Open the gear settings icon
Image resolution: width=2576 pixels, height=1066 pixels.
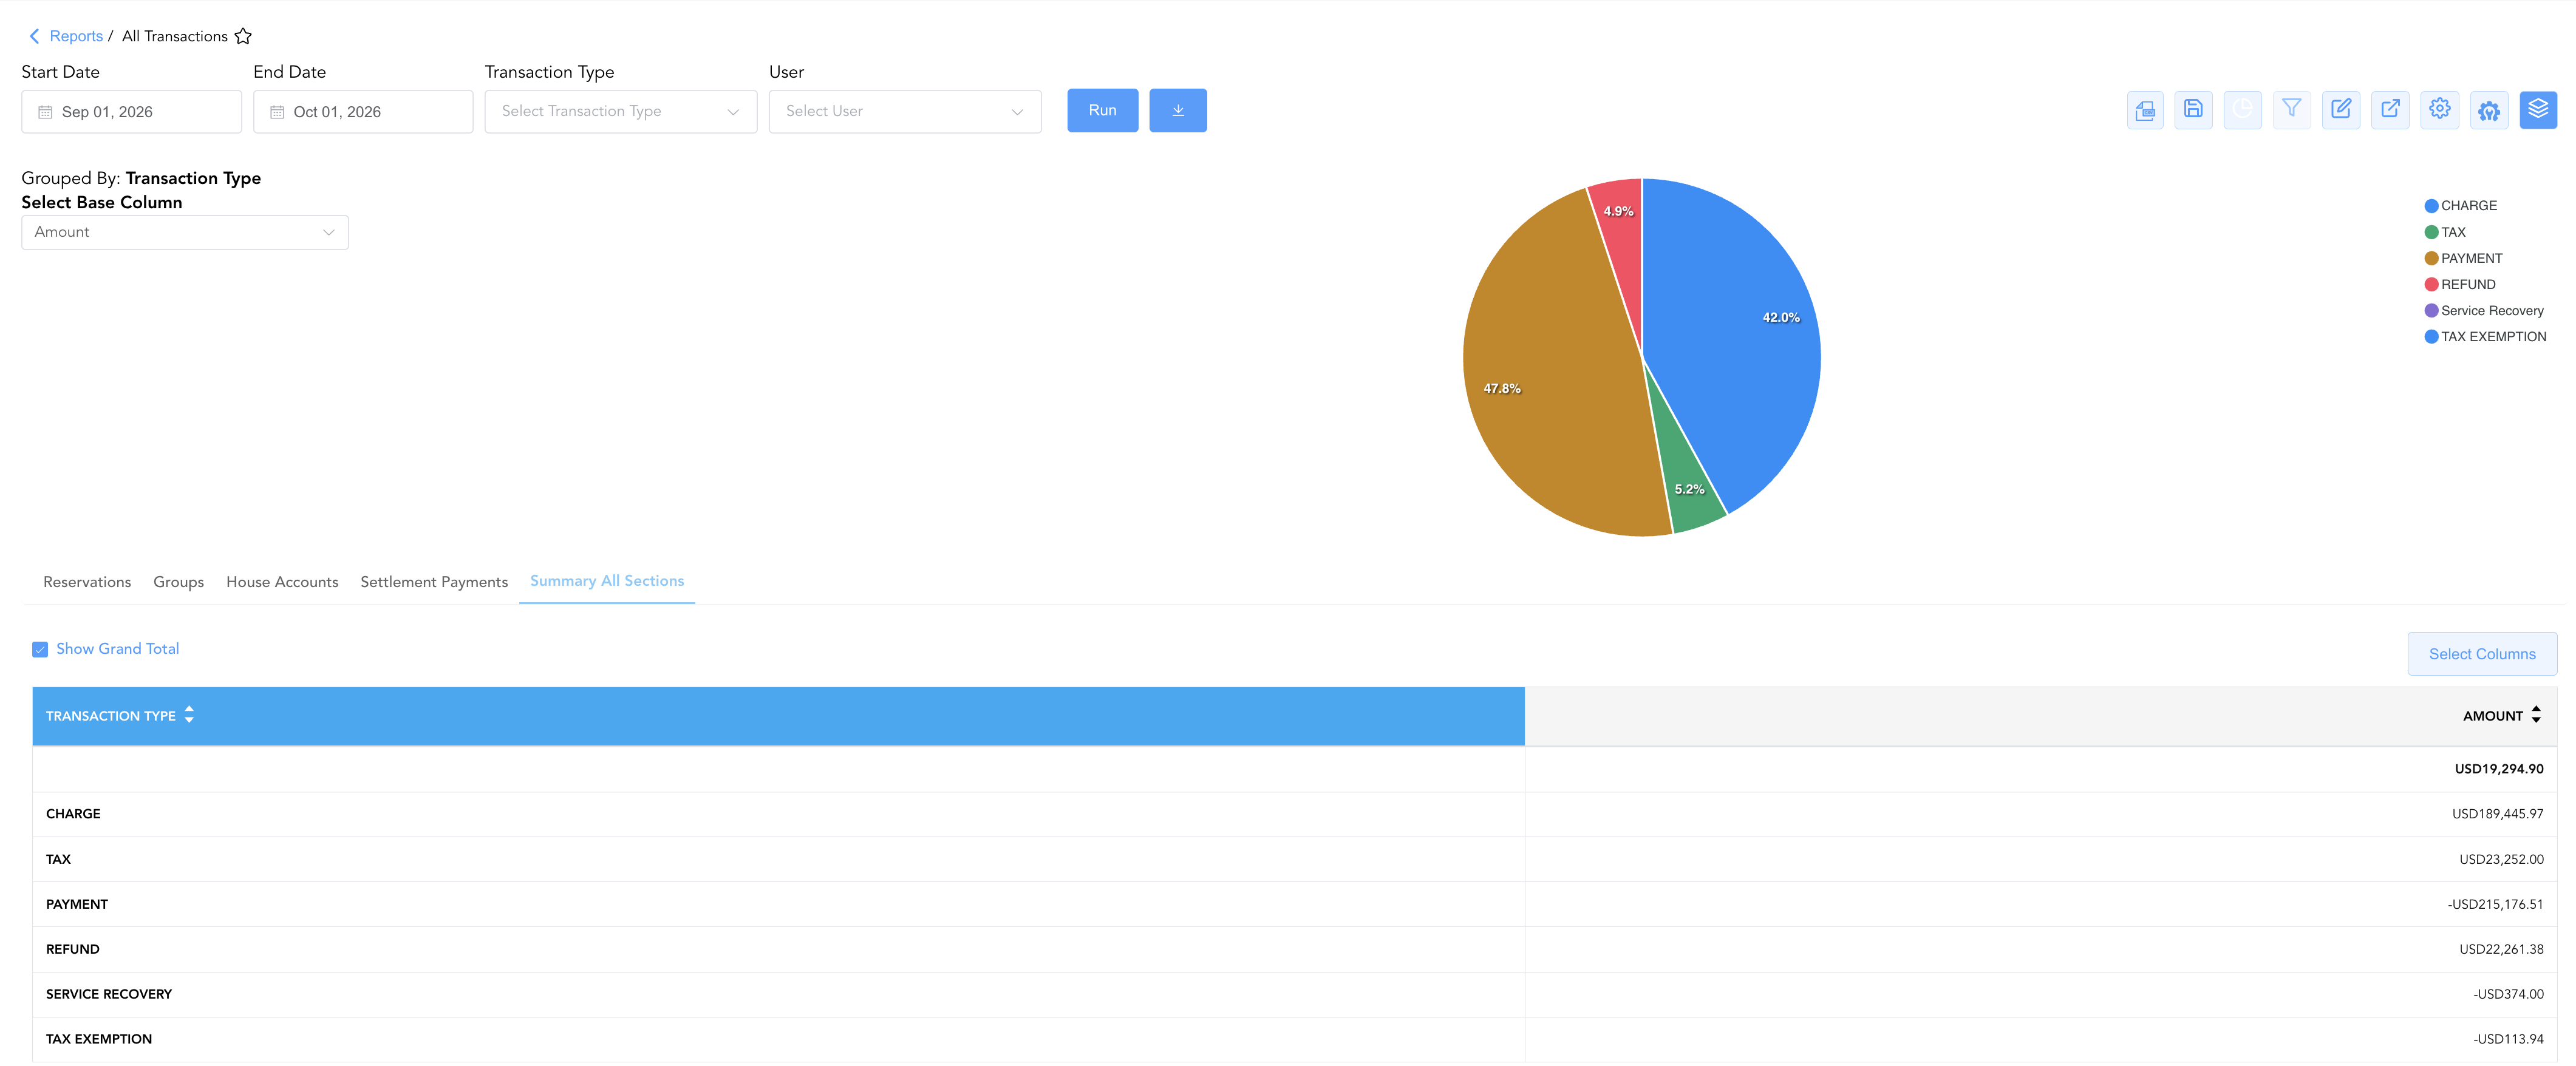click(x=2439, y=110)
